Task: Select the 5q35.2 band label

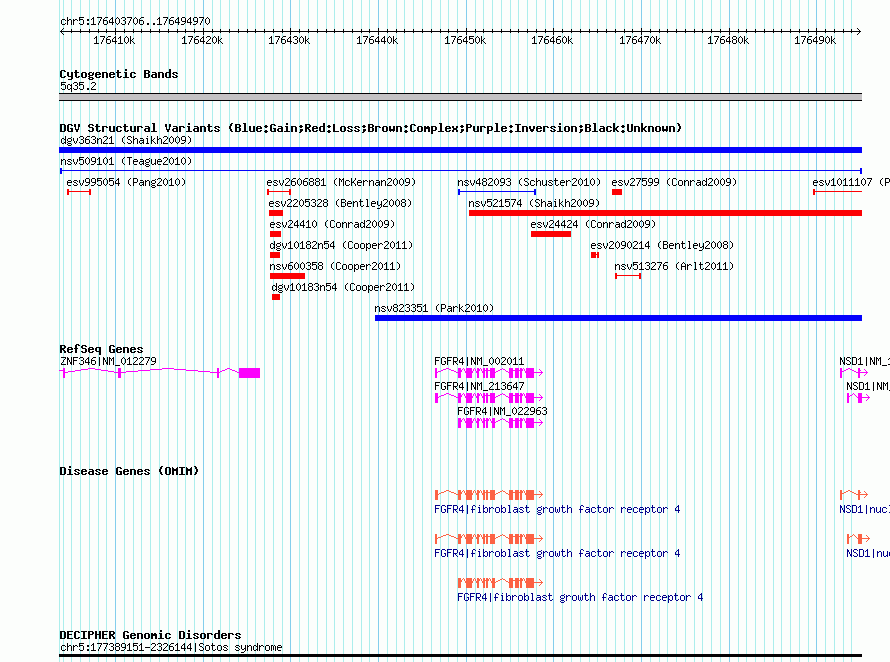Action: click(x=78, y=86)
